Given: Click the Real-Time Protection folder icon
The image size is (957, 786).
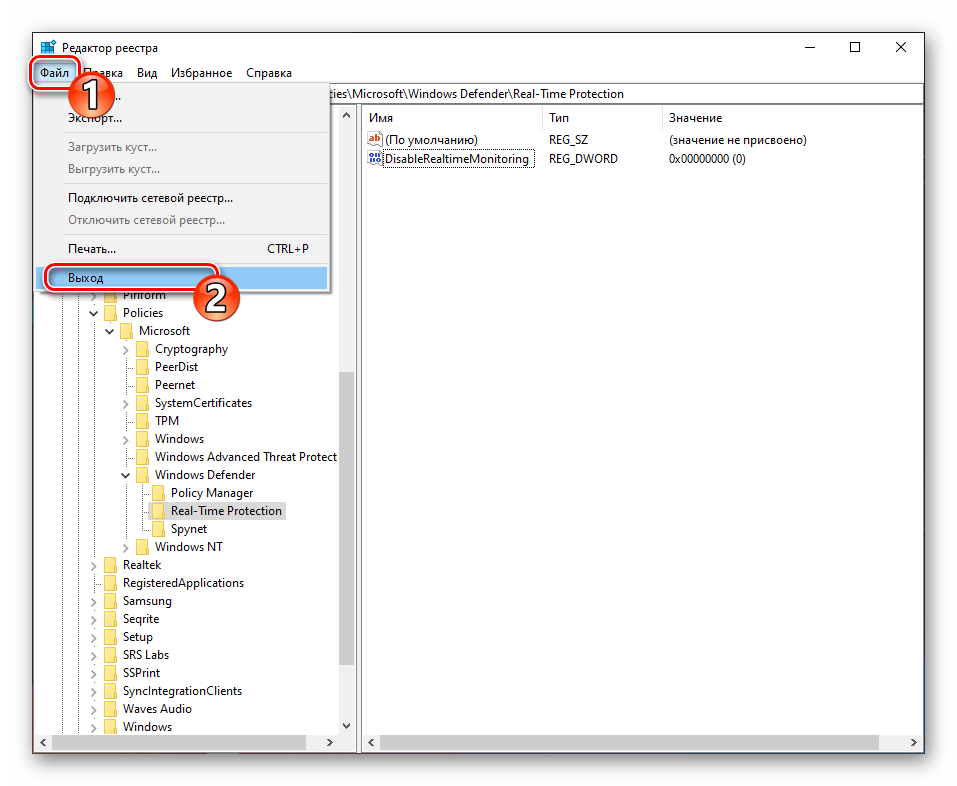Looking at the screenshot, I should [158, 511].
